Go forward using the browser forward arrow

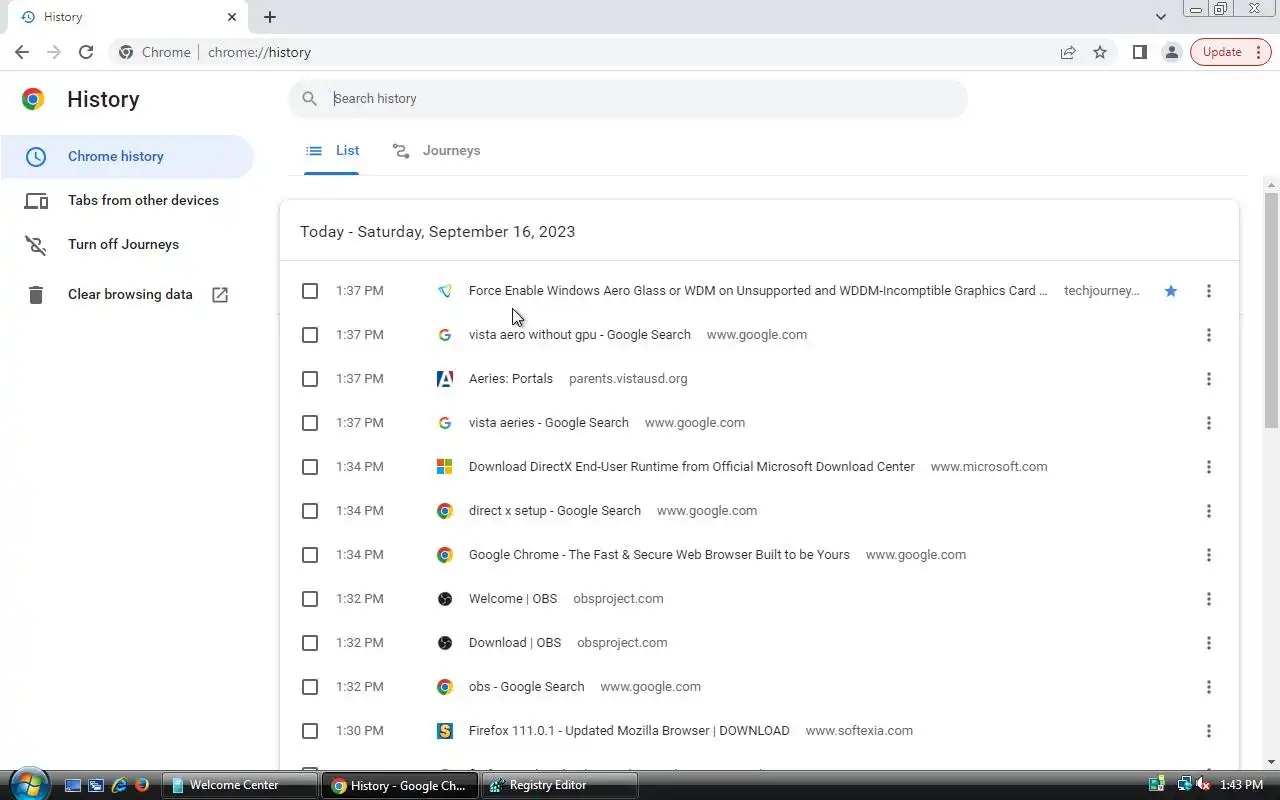tap(54, 52)
